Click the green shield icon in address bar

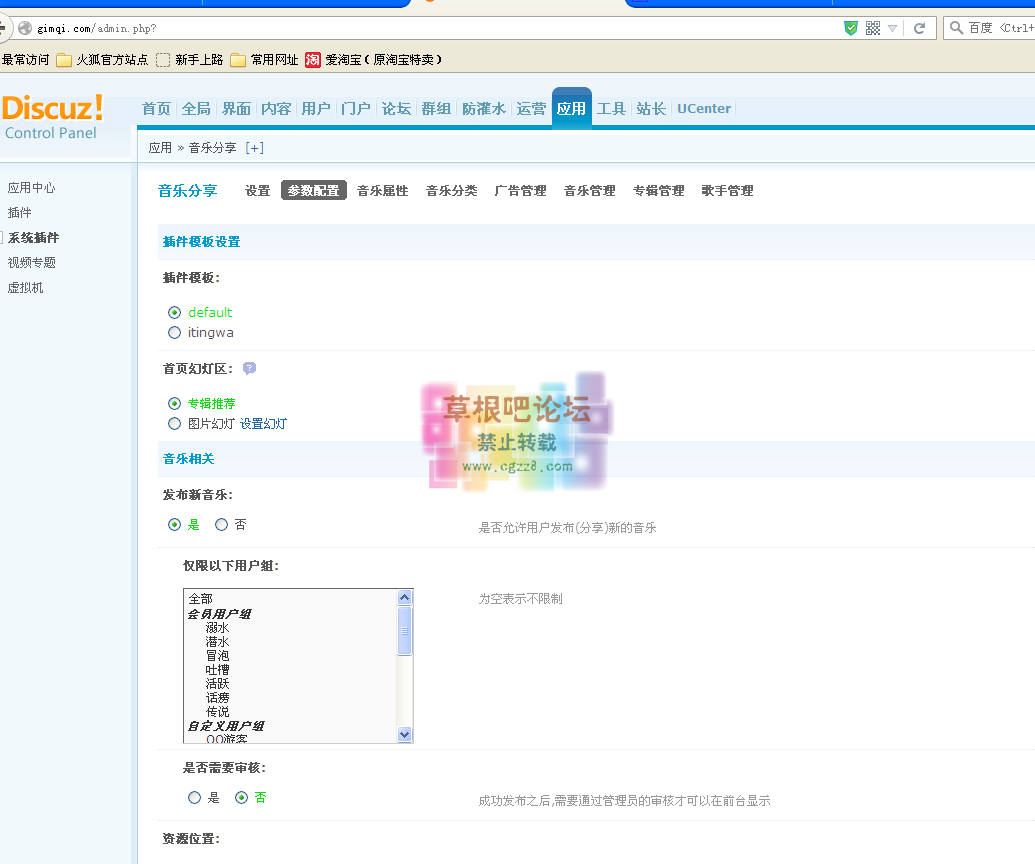coord(851,28)
